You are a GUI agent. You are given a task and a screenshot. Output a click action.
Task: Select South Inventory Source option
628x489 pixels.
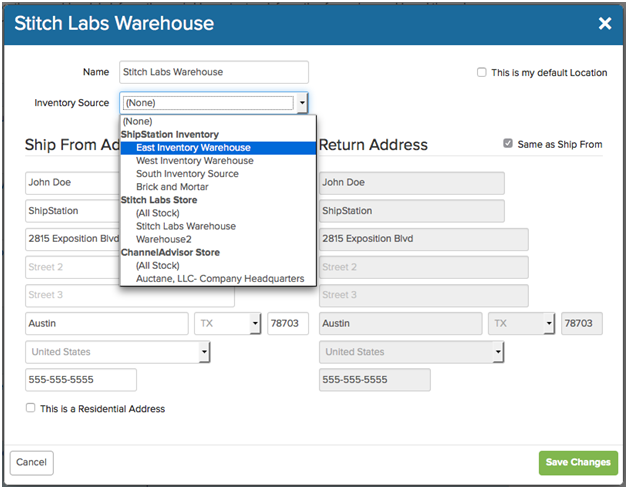(187, 174)
